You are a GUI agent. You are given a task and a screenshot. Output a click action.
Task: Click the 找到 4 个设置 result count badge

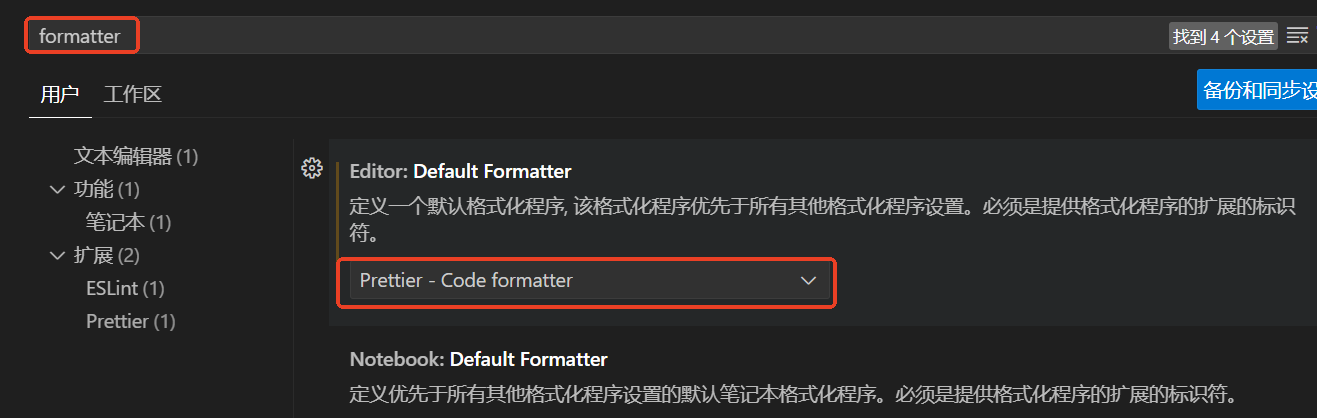1223,37
